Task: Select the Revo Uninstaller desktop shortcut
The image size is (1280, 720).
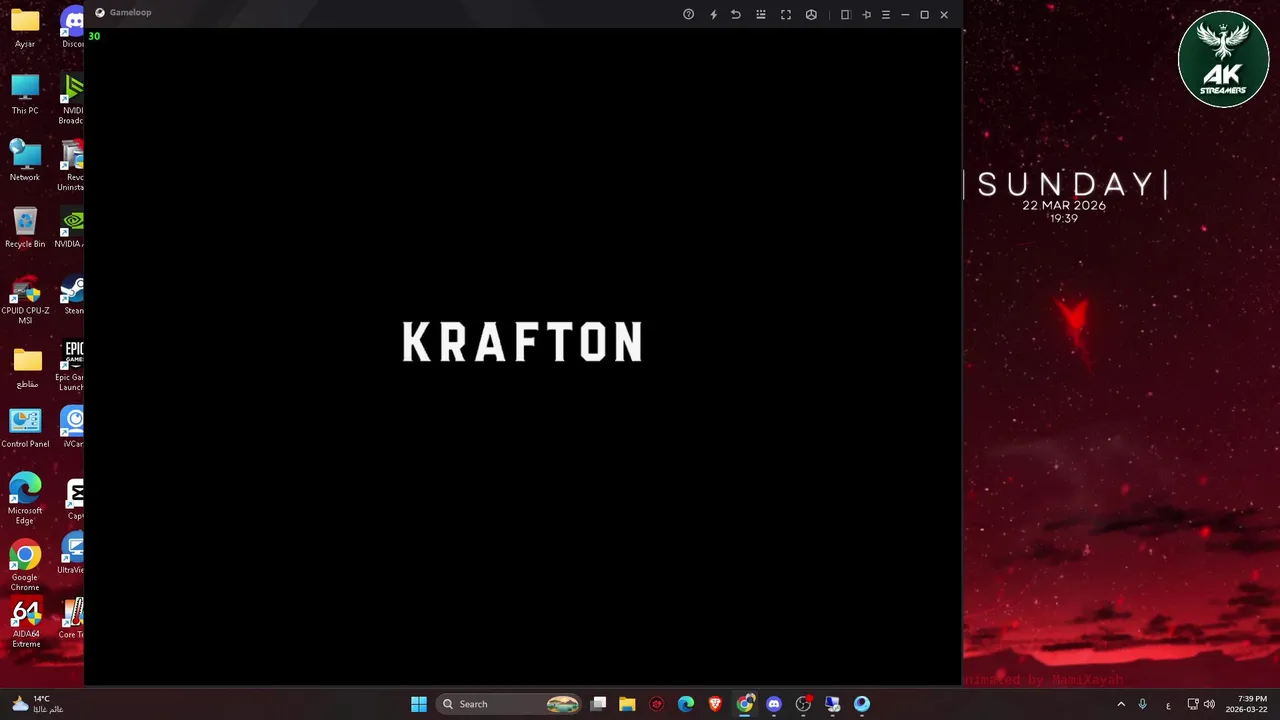Action: (x=72, y=166)
